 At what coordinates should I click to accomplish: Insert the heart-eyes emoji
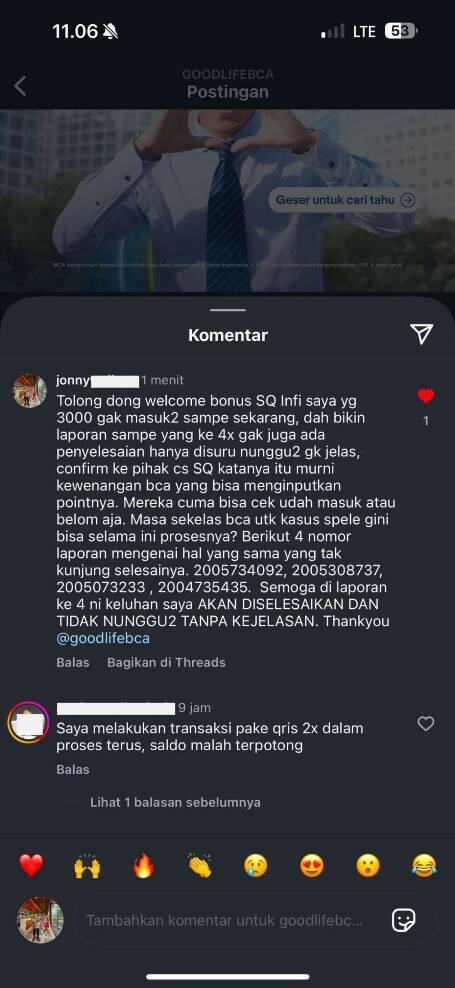(311, 865)
